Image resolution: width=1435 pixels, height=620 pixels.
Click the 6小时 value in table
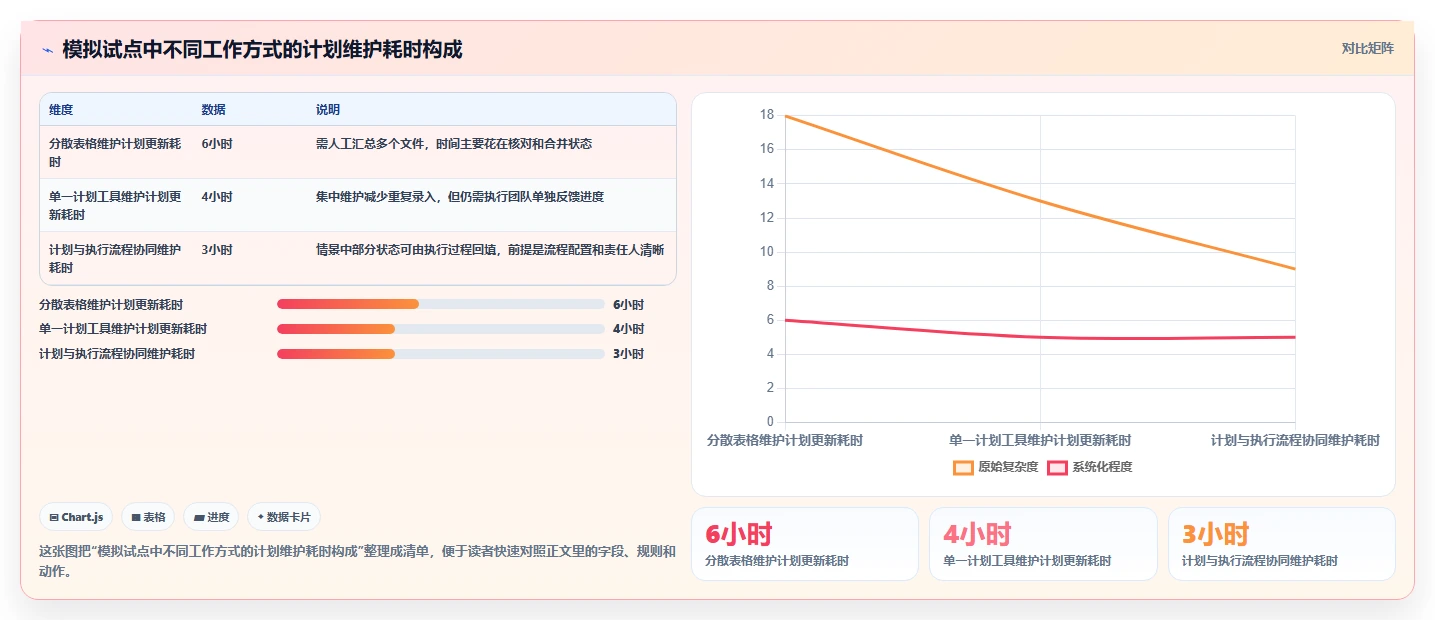pyautogui.click(x=217, y=144)
